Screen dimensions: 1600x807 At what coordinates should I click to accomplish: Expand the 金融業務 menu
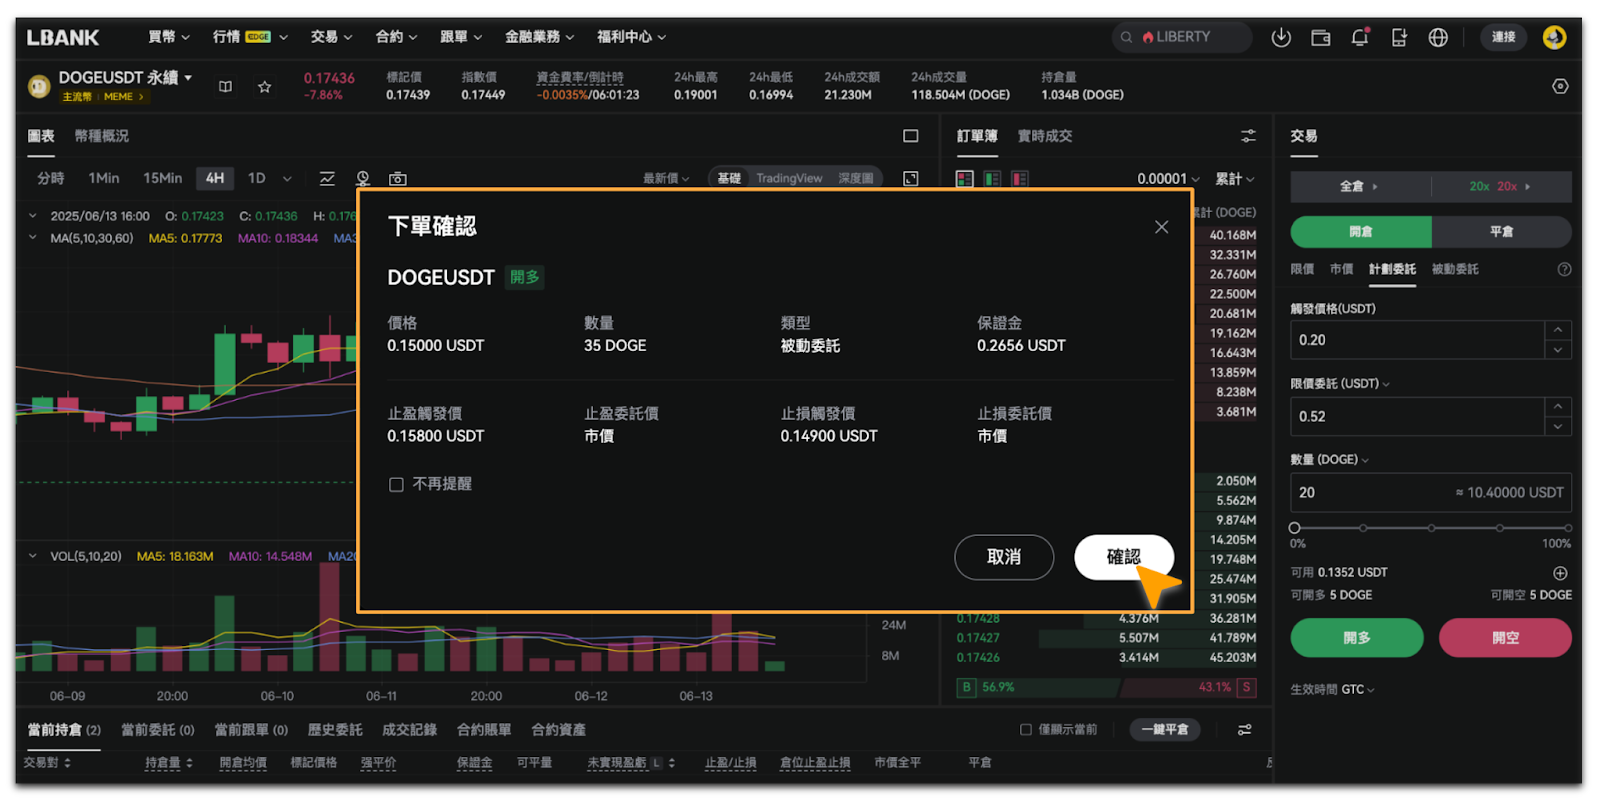pyautogui.click(x=539, y=37)
